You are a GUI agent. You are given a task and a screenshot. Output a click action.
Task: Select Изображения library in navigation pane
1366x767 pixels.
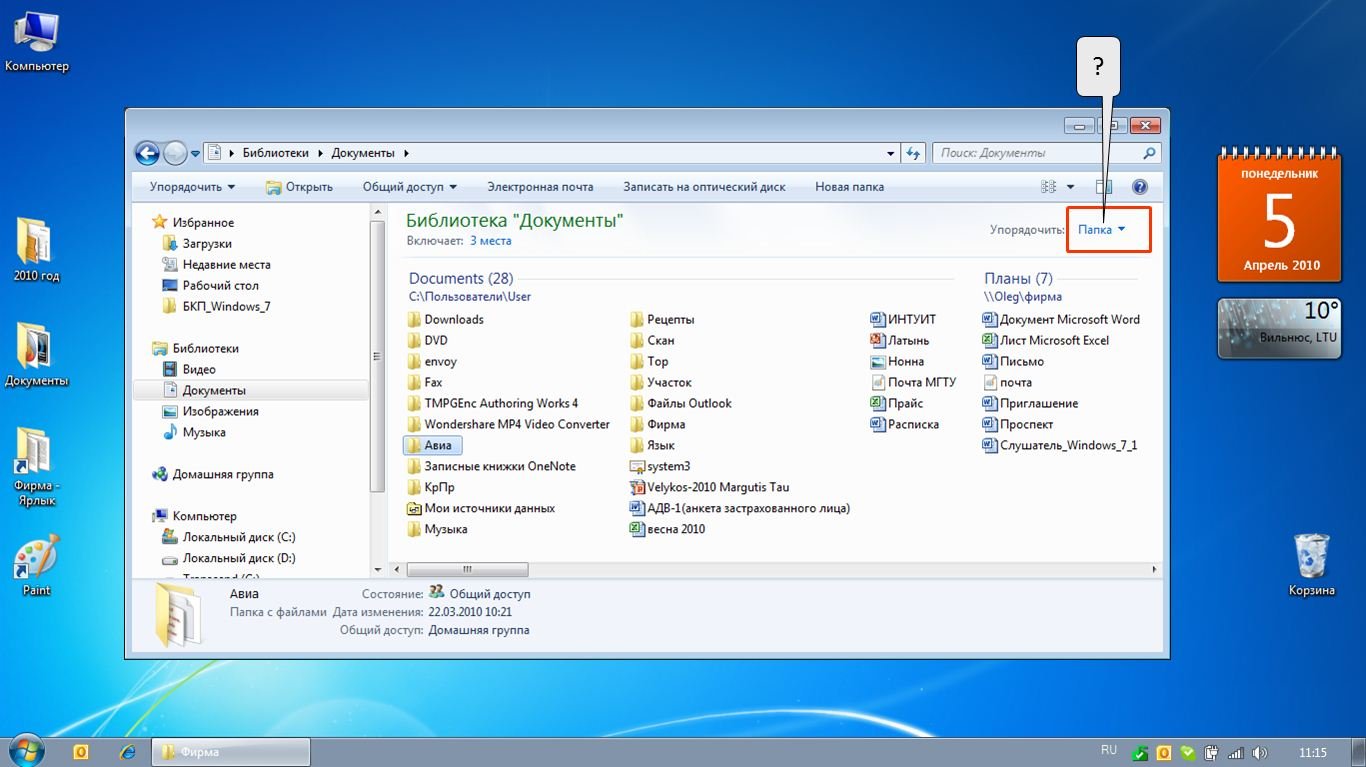(x=220, y=411)
